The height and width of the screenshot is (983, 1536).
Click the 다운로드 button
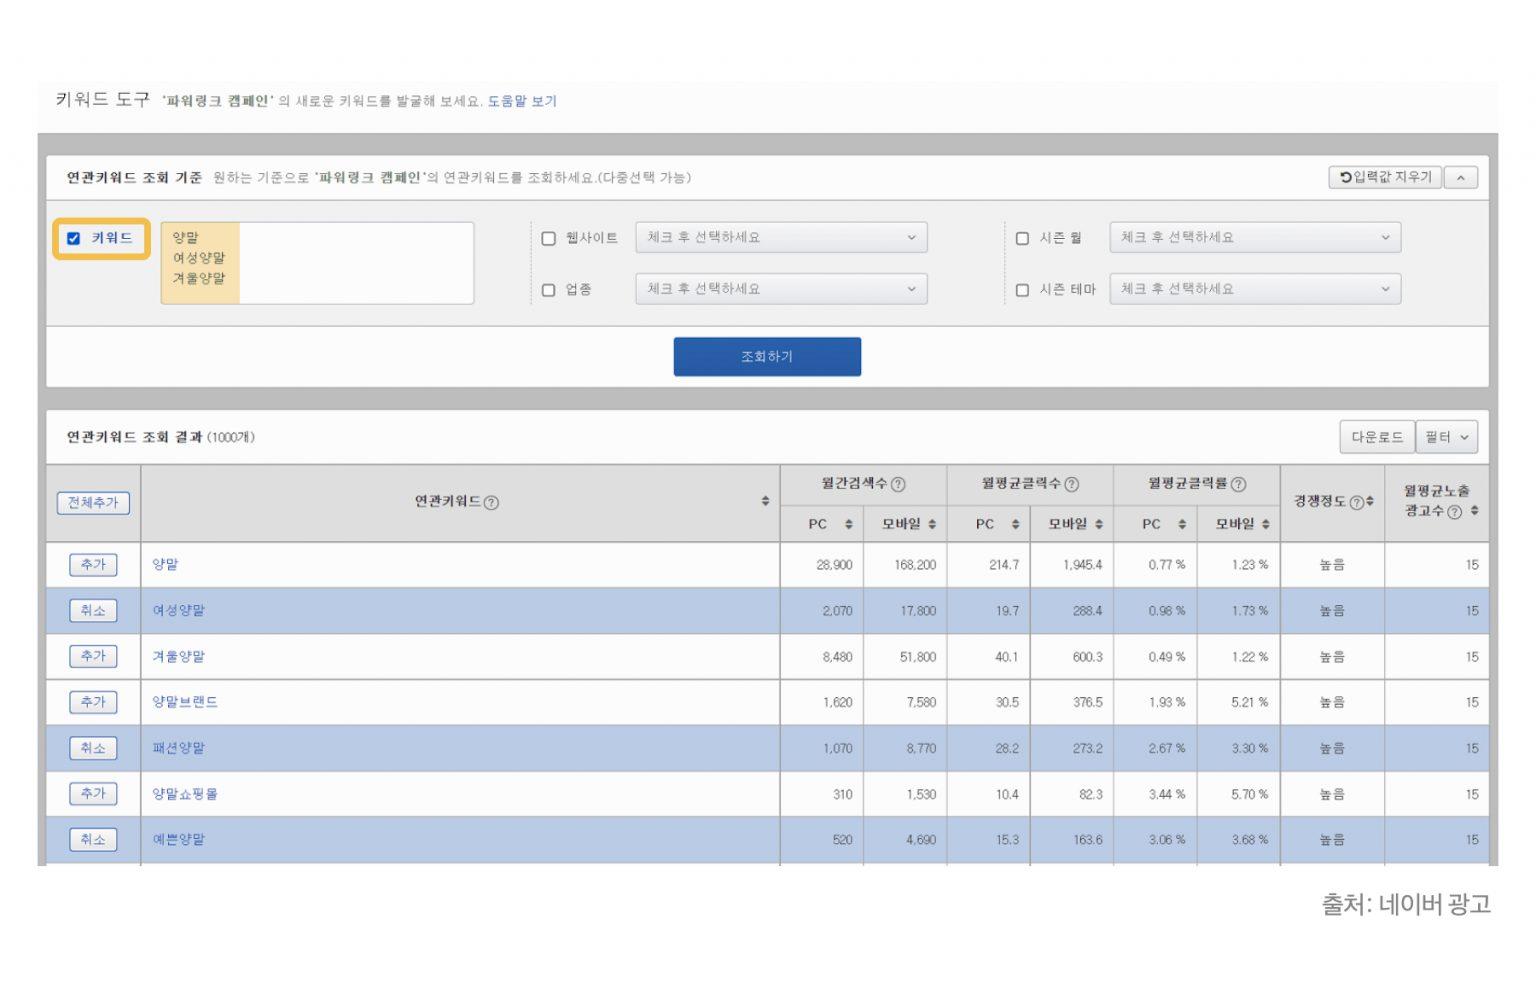[1376, 438]
